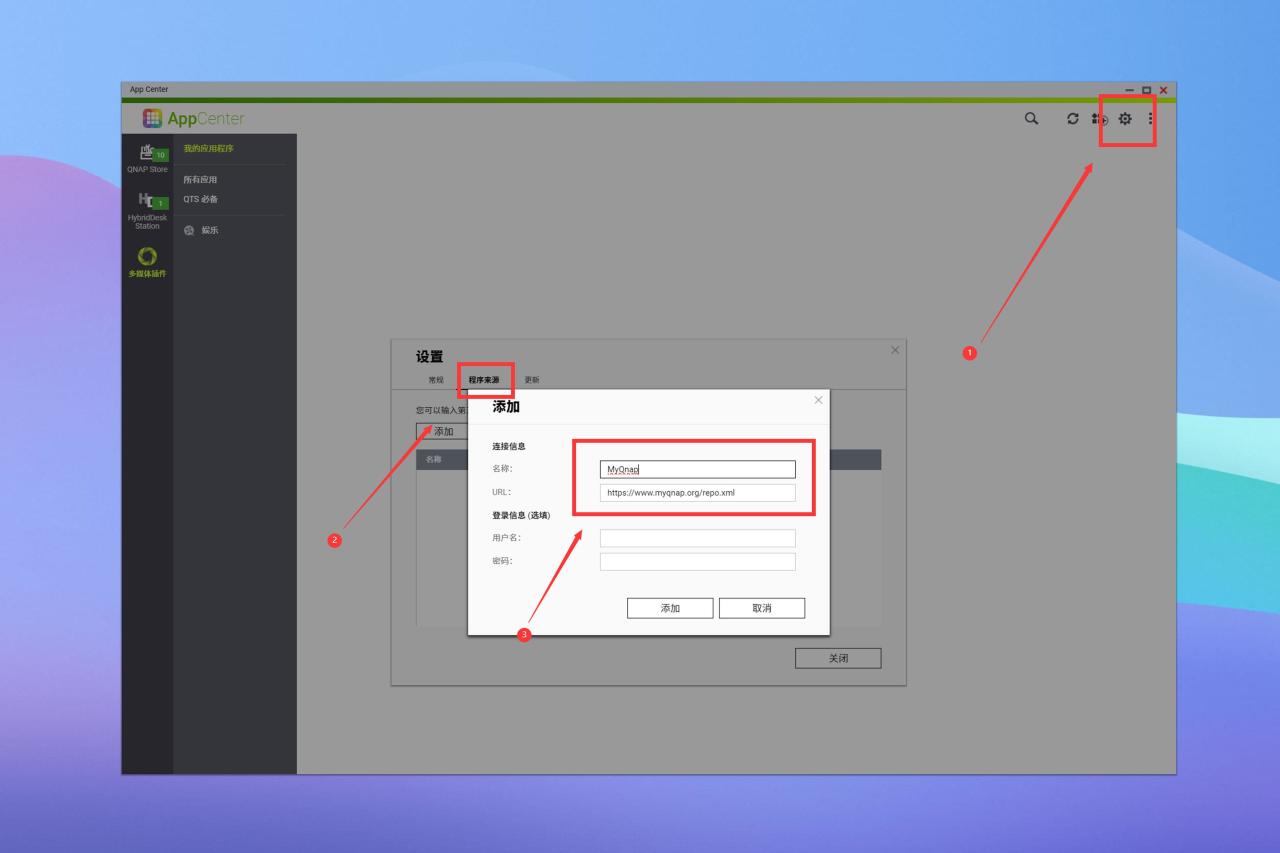The width and height of the screenshot is (1280, 853).
Task: Click the 用户名: field label
Action: (506, 538)
